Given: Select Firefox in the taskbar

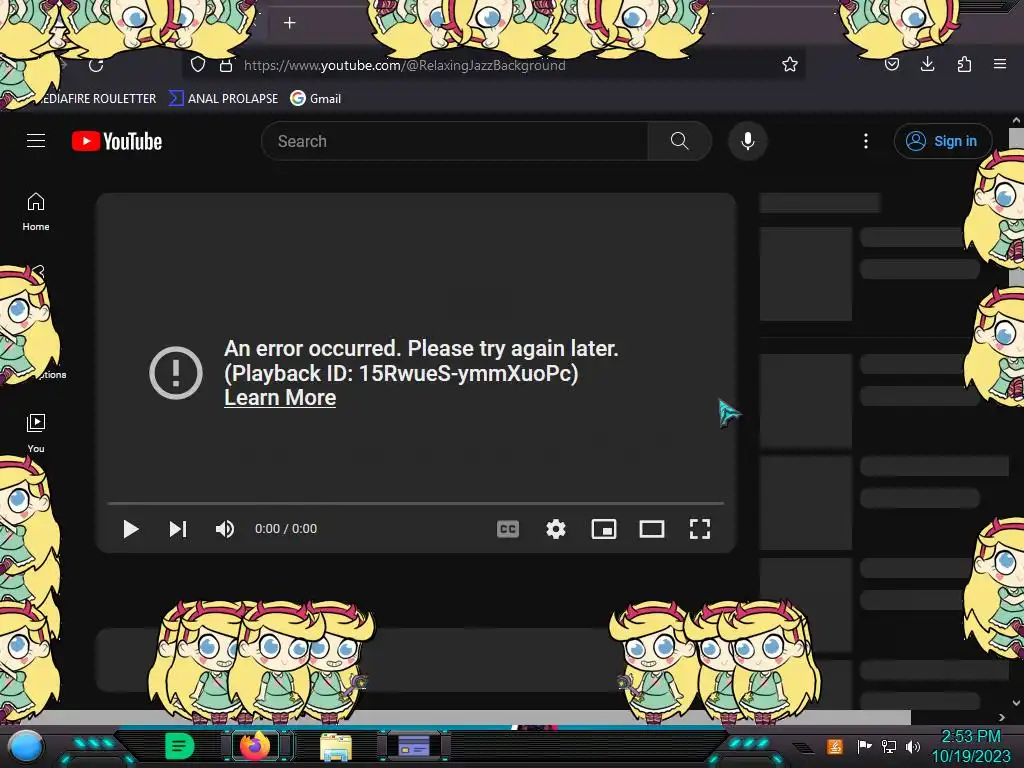Looking at the screenshot, I should tap(255, 746).
